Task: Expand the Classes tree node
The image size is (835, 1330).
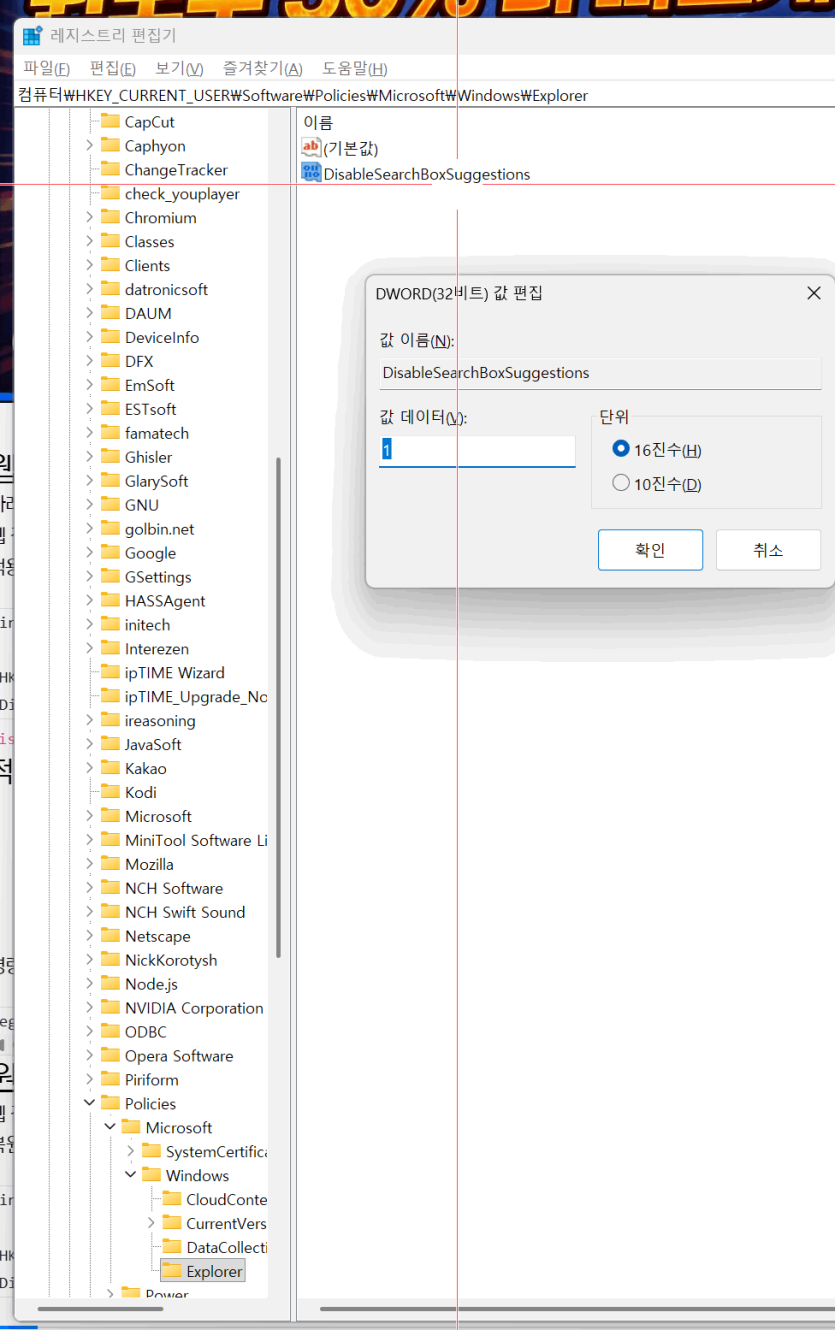Action: pos(89,241)
